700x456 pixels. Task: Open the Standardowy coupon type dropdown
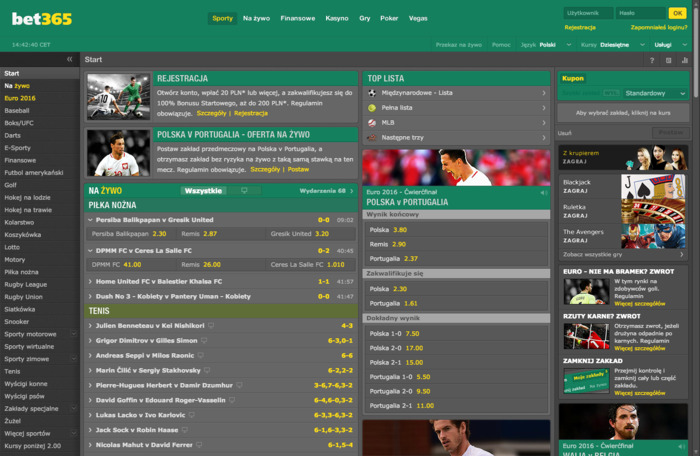[654, 93]
